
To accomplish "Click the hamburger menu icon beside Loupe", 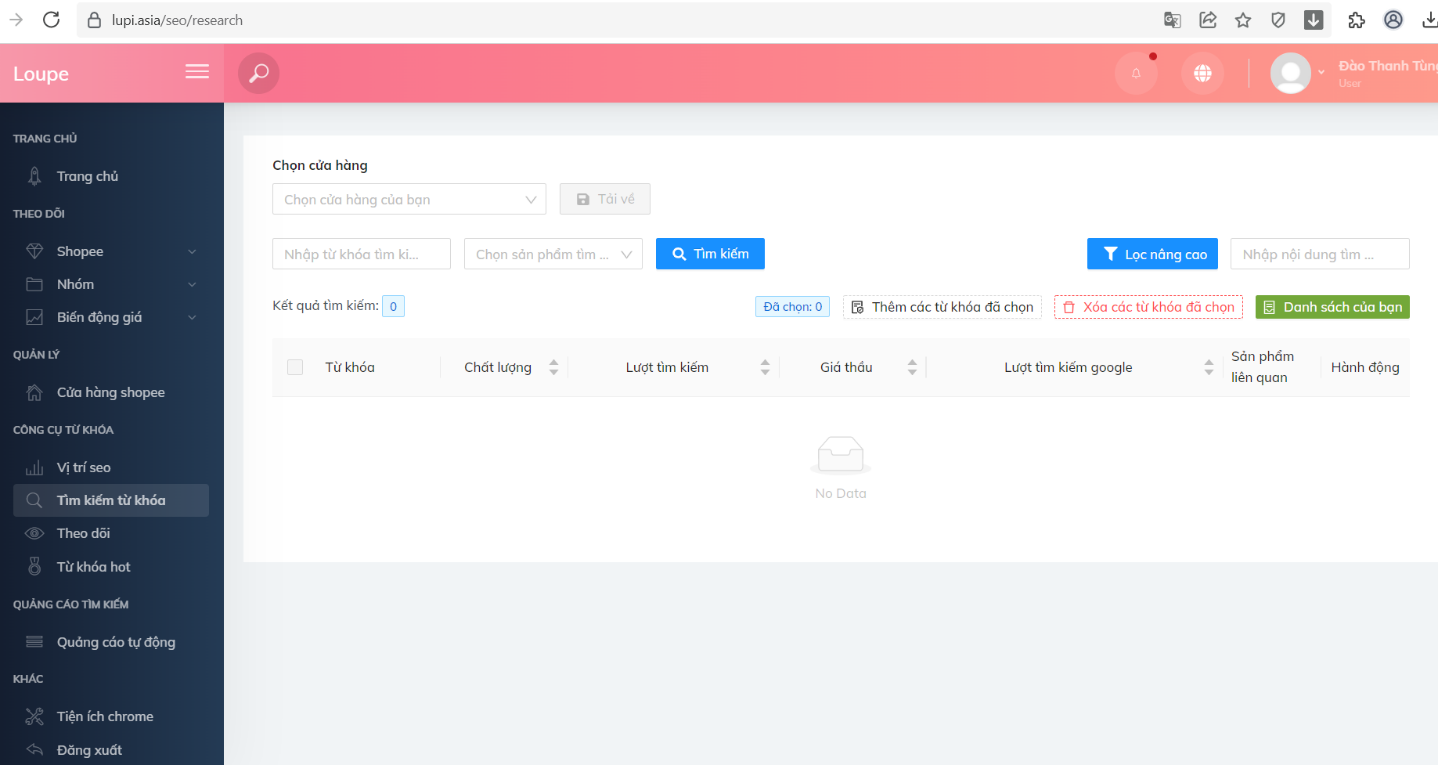I will (197, 72).
